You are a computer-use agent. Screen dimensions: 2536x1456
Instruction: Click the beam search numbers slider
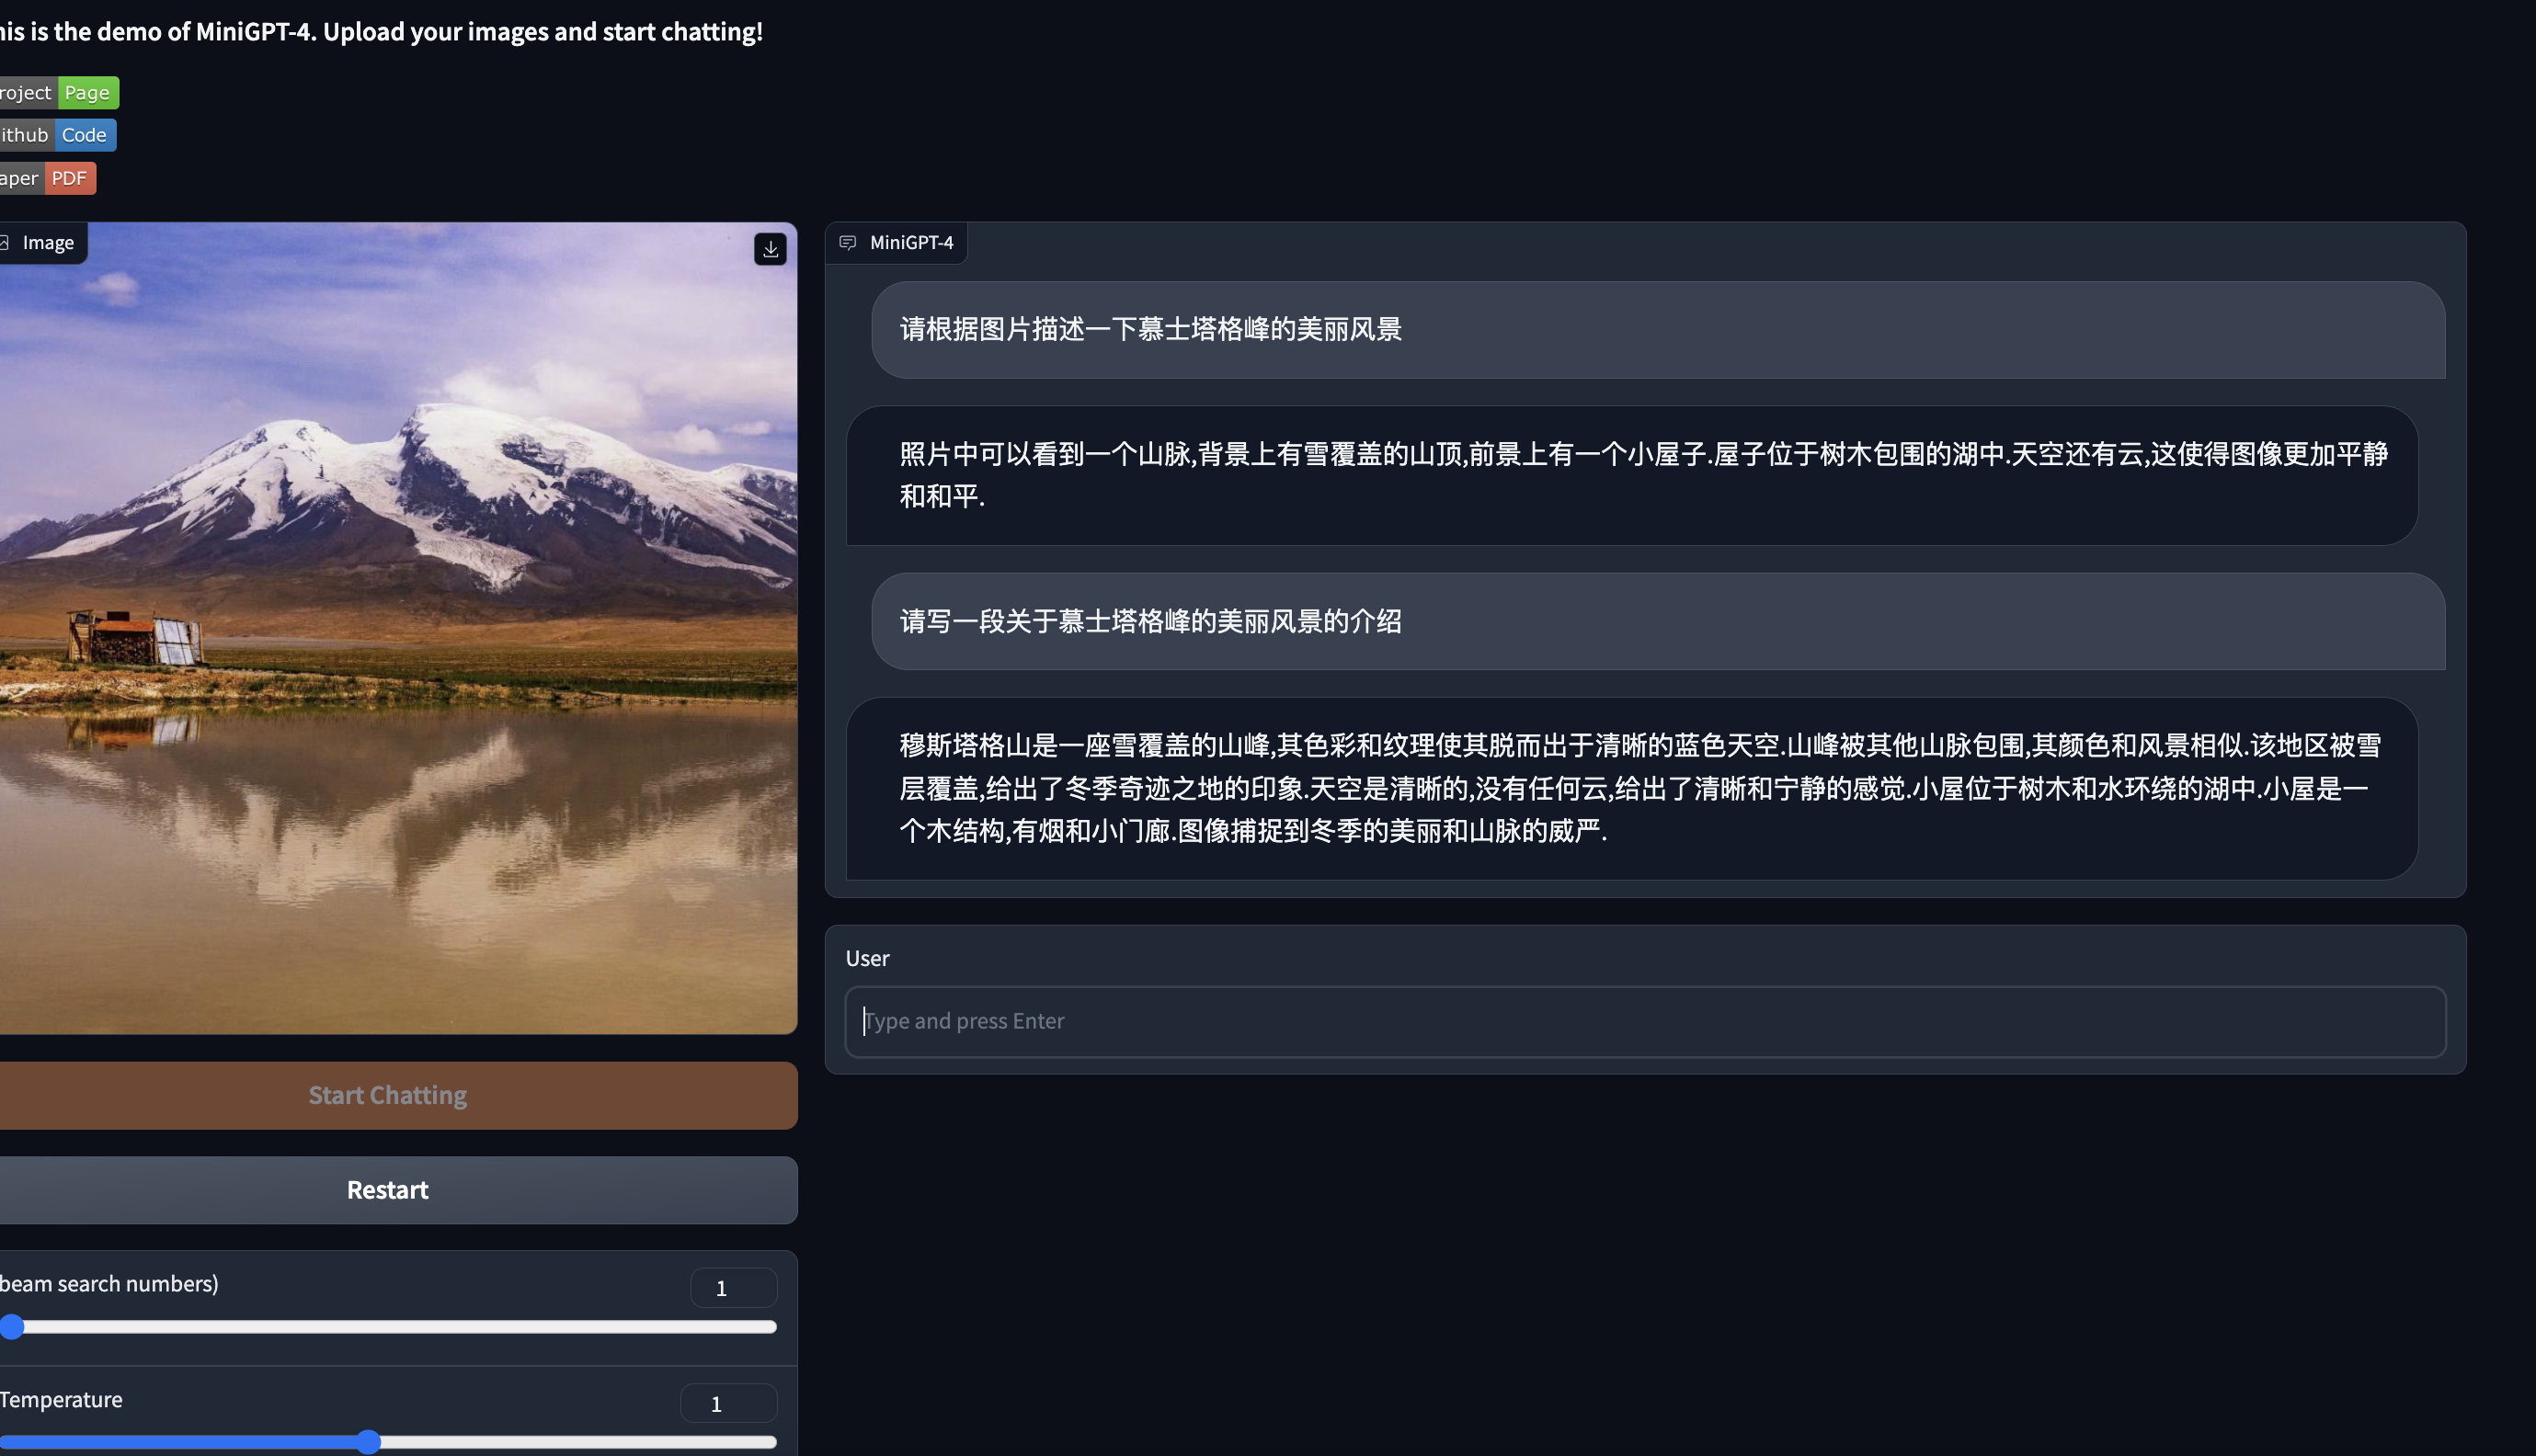[392, 1327]
